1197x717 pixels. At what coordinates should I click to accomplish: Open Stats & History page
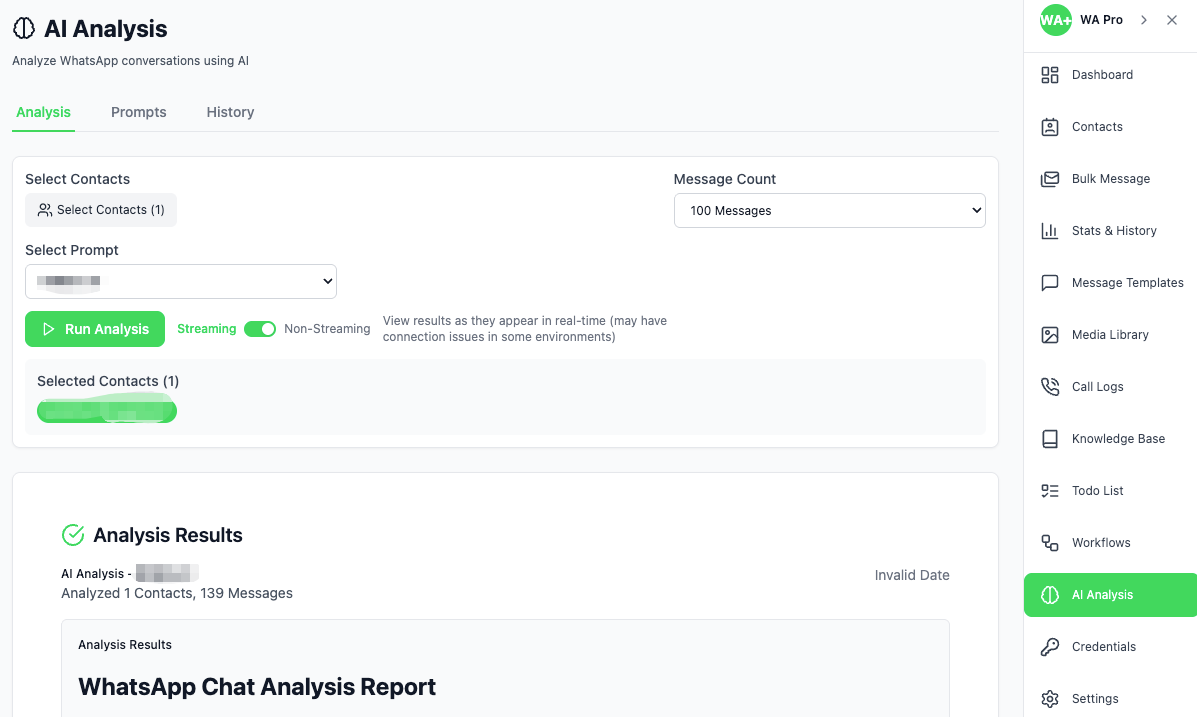point(1110,231)
